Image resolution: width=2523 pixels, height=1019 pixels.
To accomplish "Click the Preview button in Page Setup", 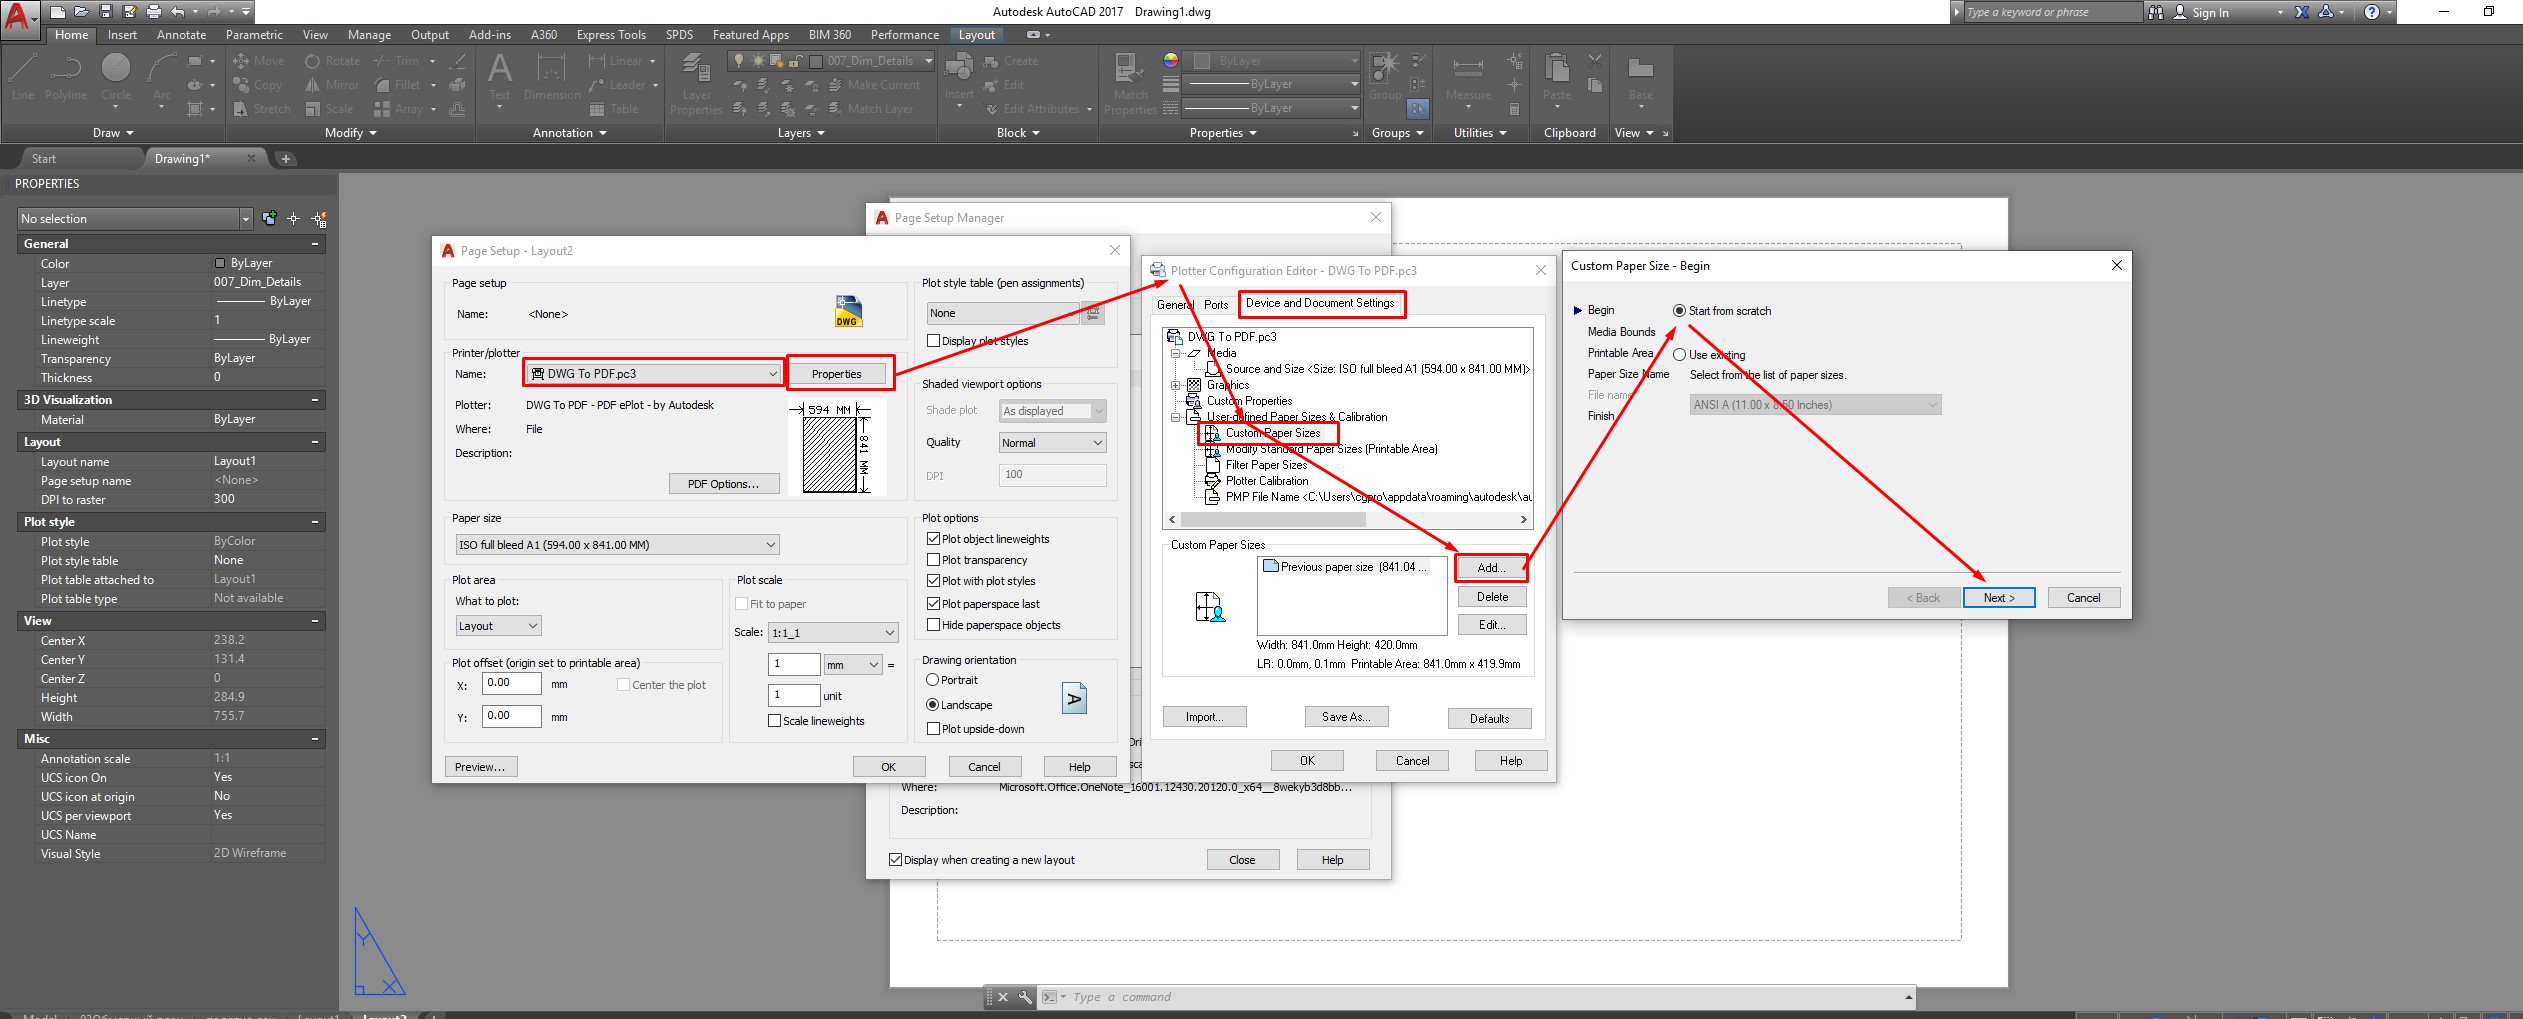I will click(480, 767).
